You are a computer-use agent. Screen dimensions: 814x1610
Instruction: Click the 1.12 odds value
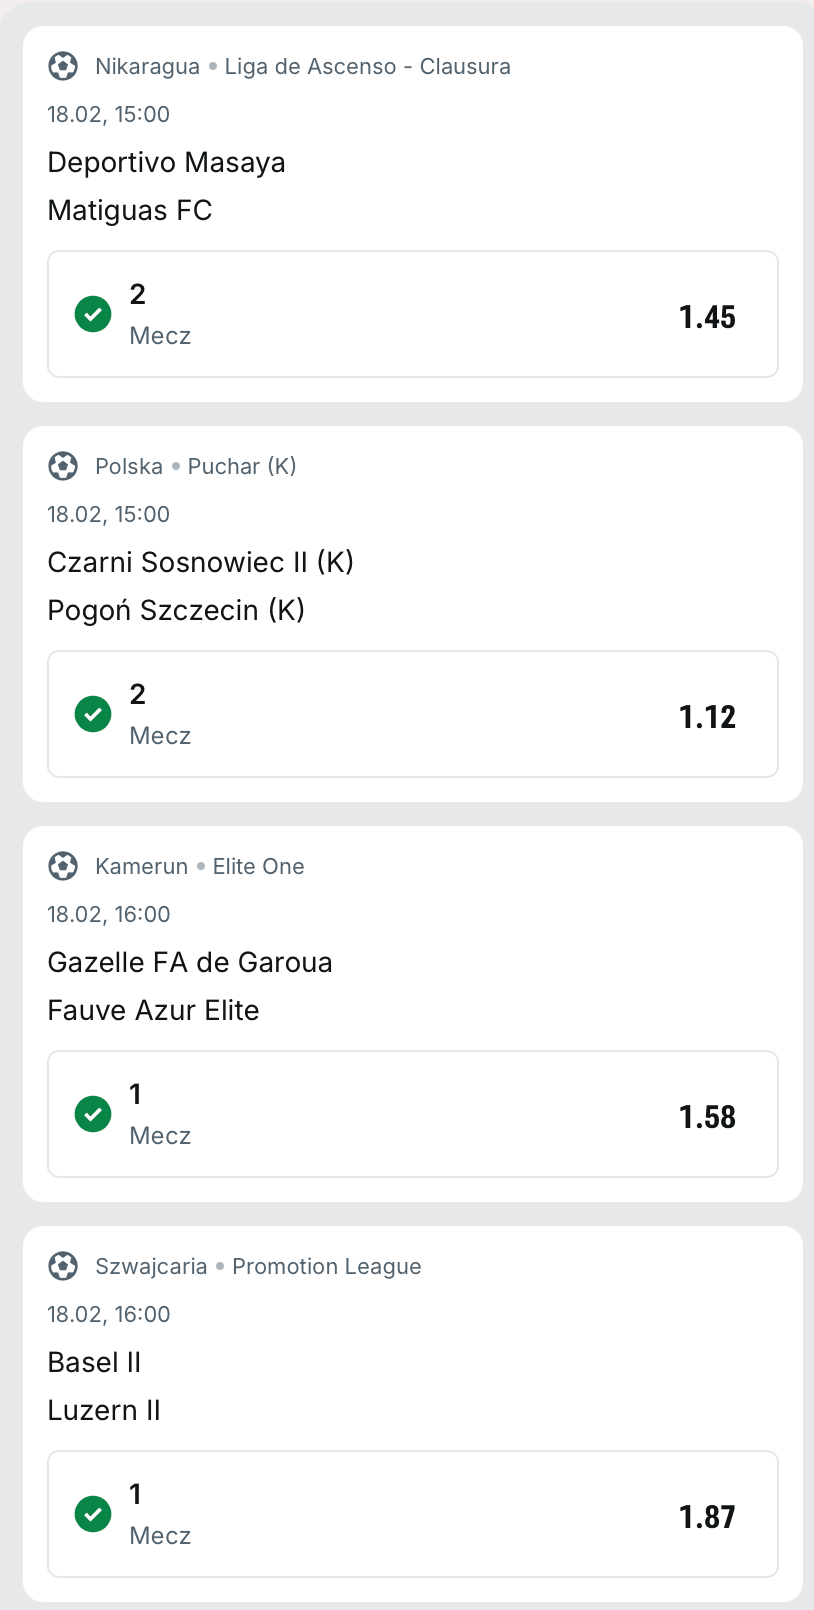(707, 717)
